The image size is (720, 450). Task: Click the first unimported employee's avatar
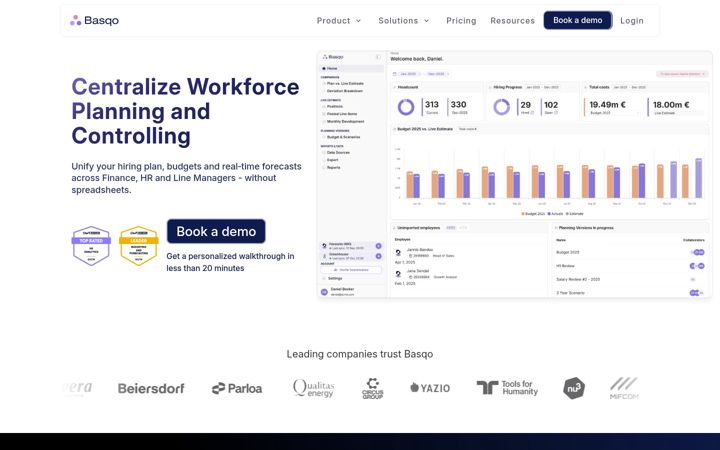[x=398, y=253]
